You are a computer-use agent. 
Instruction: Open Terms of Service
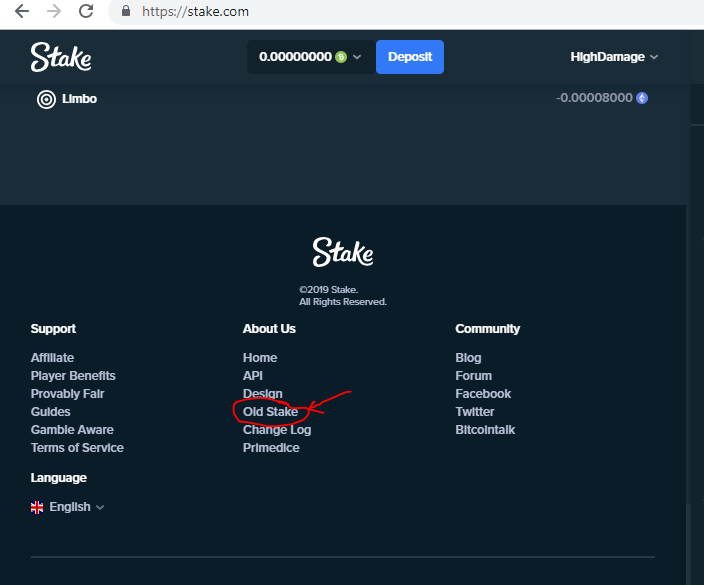[77, 448]
